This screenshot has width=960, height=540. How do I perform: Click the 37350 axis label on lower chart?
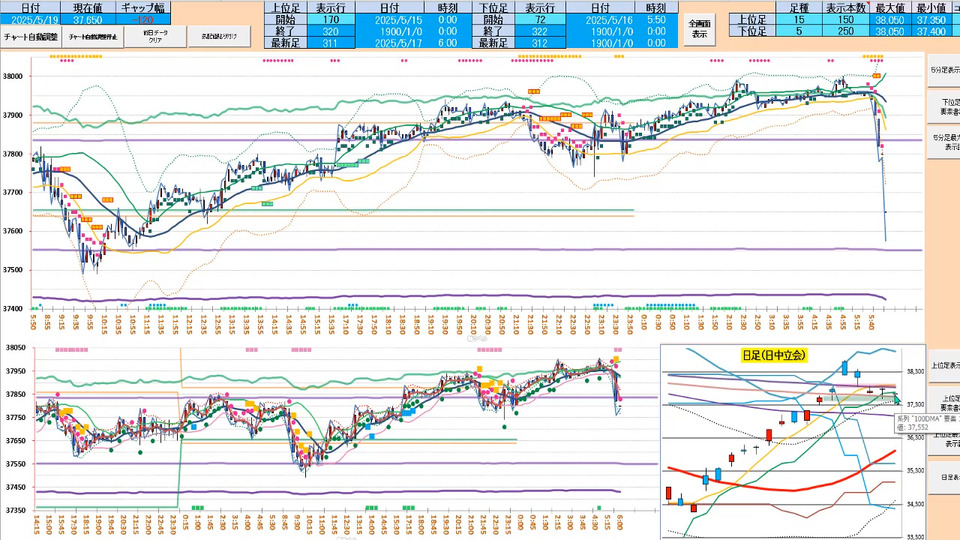13,511
